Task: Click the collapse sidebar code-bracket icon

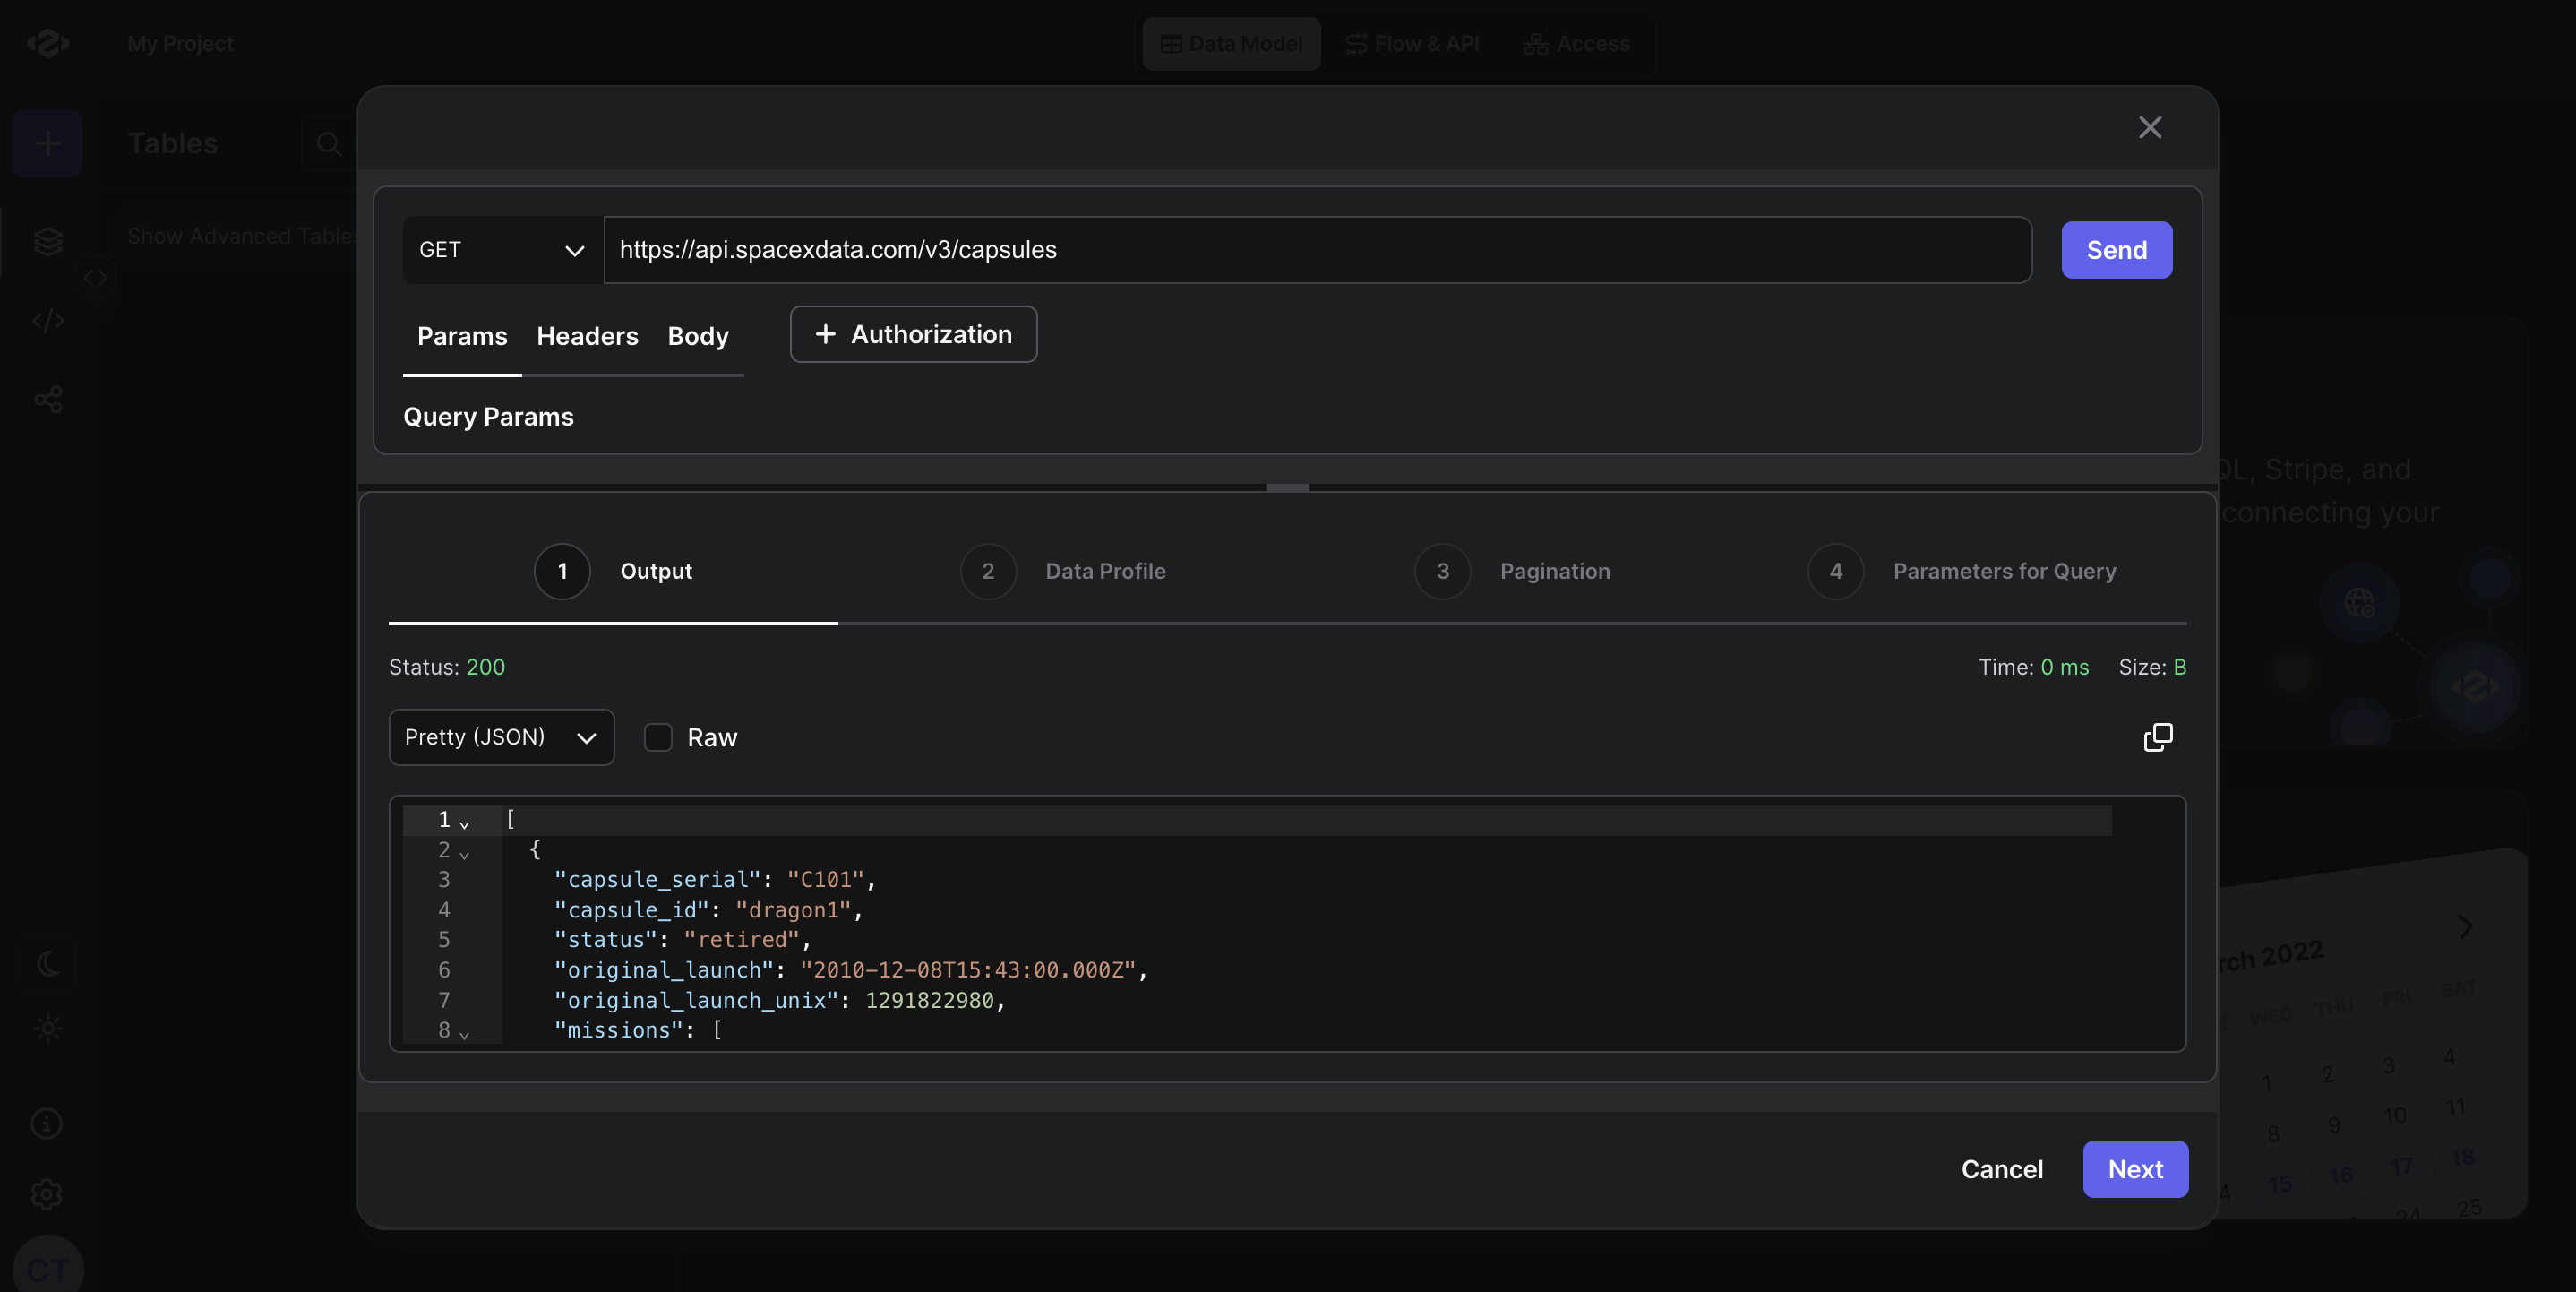Action: 95,278
